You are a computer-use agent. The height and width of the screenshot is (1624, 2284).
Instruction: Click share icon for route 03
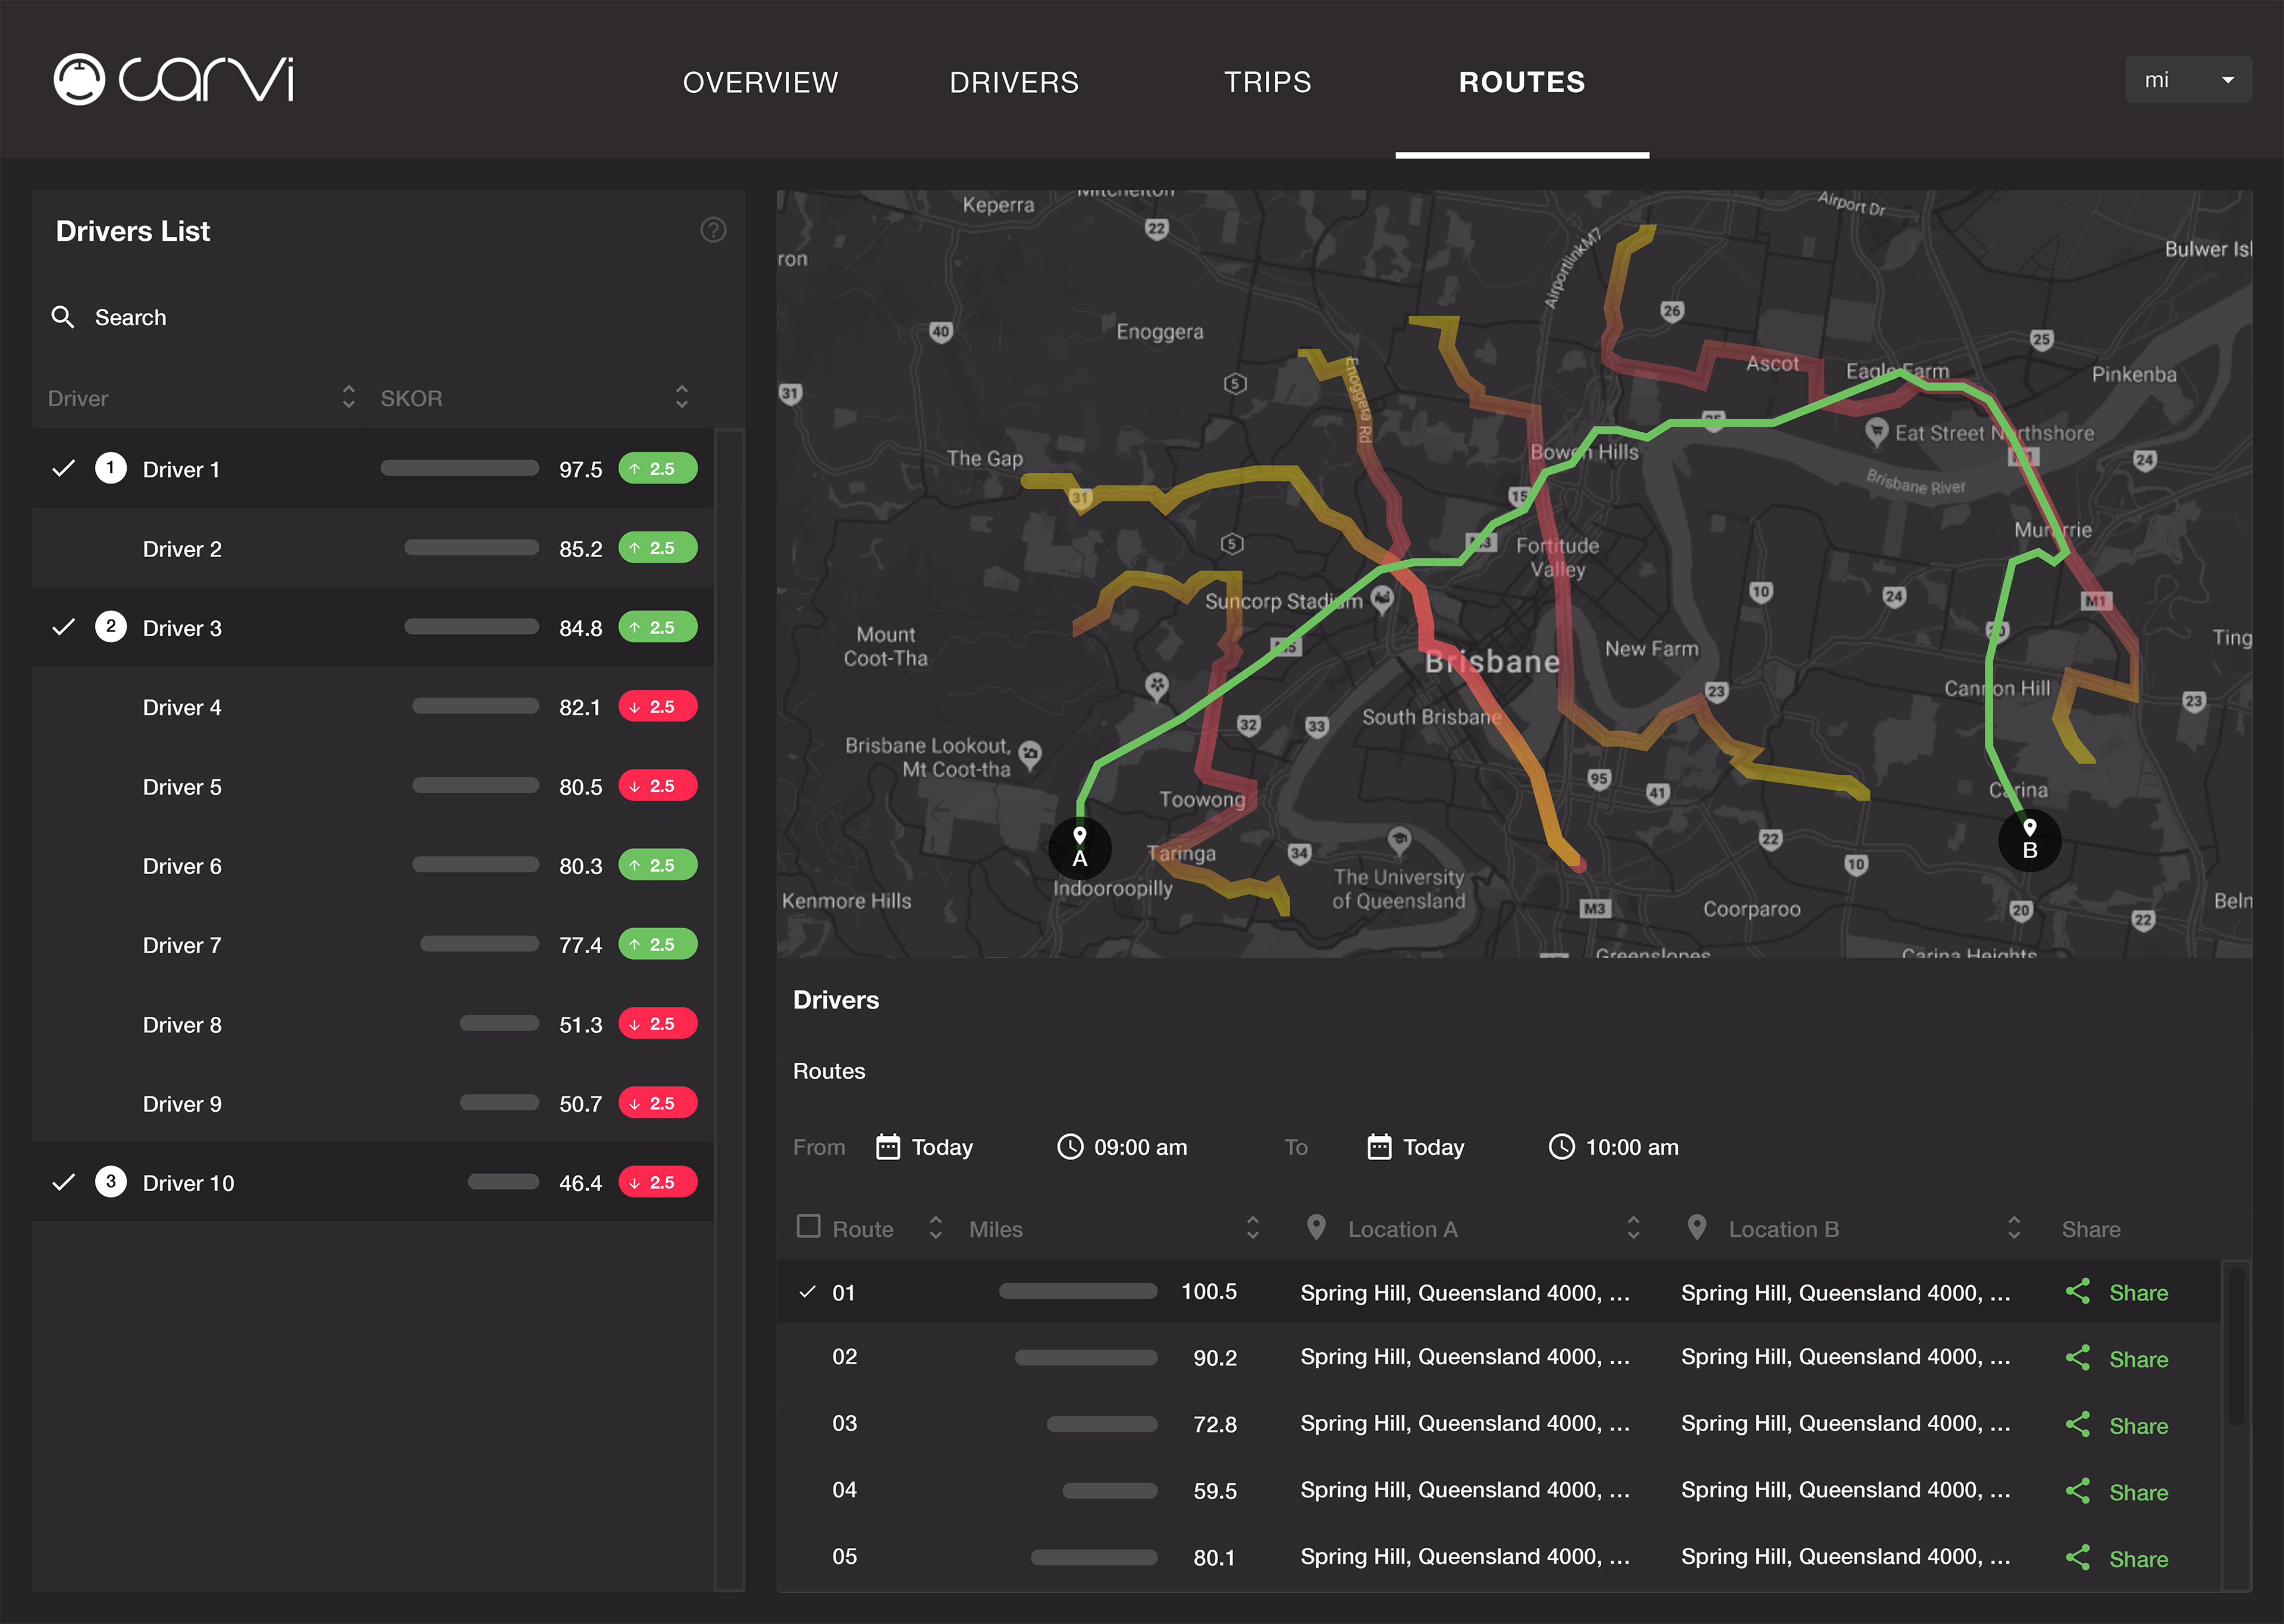pos(2077,1424)
